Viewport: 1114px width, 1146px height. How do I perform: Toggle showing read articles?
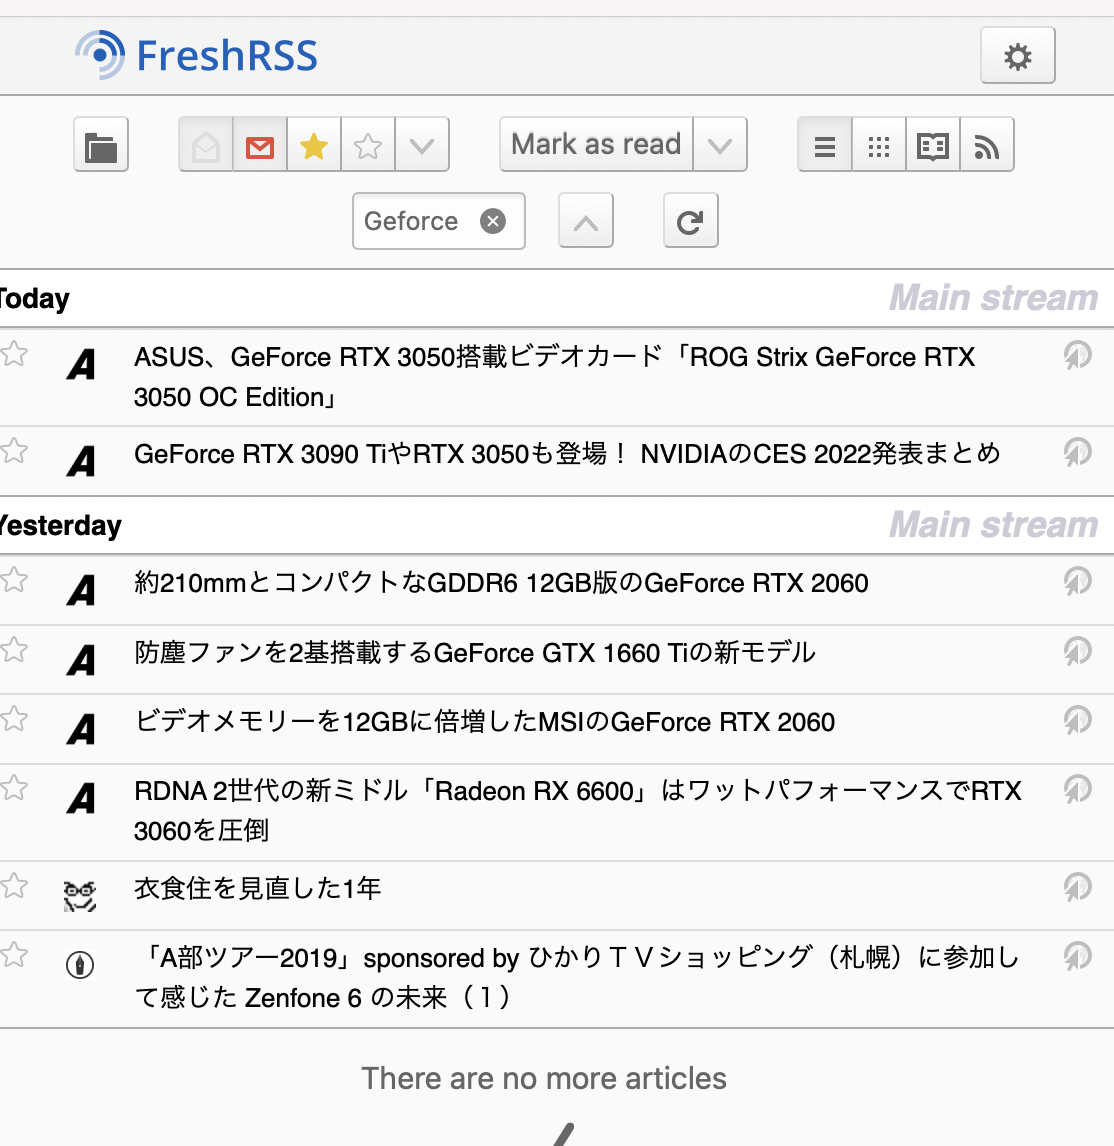click(206, 145)
